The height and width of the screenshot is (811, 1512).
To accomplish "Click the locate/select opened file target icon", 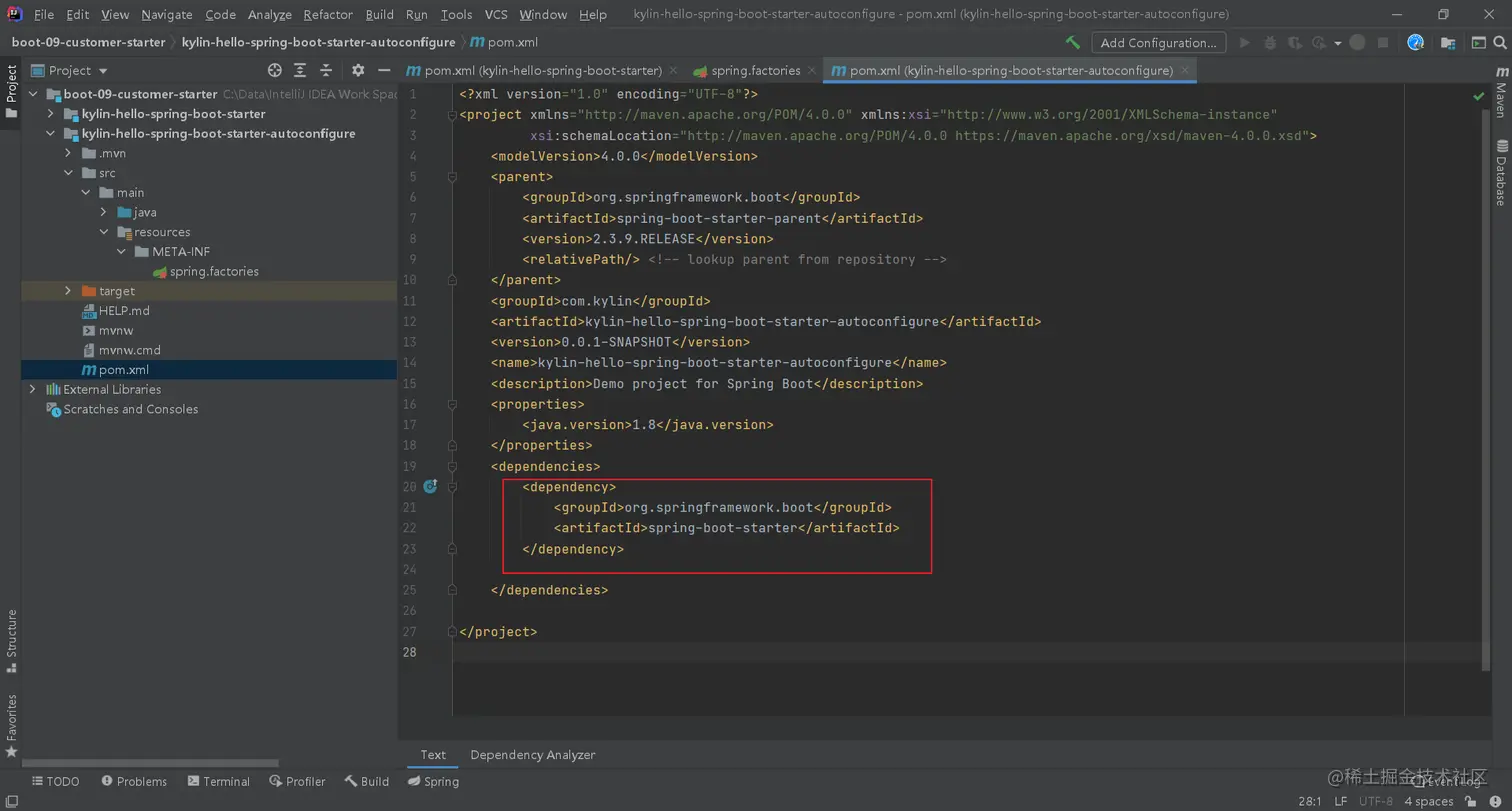I will point(275,70).
